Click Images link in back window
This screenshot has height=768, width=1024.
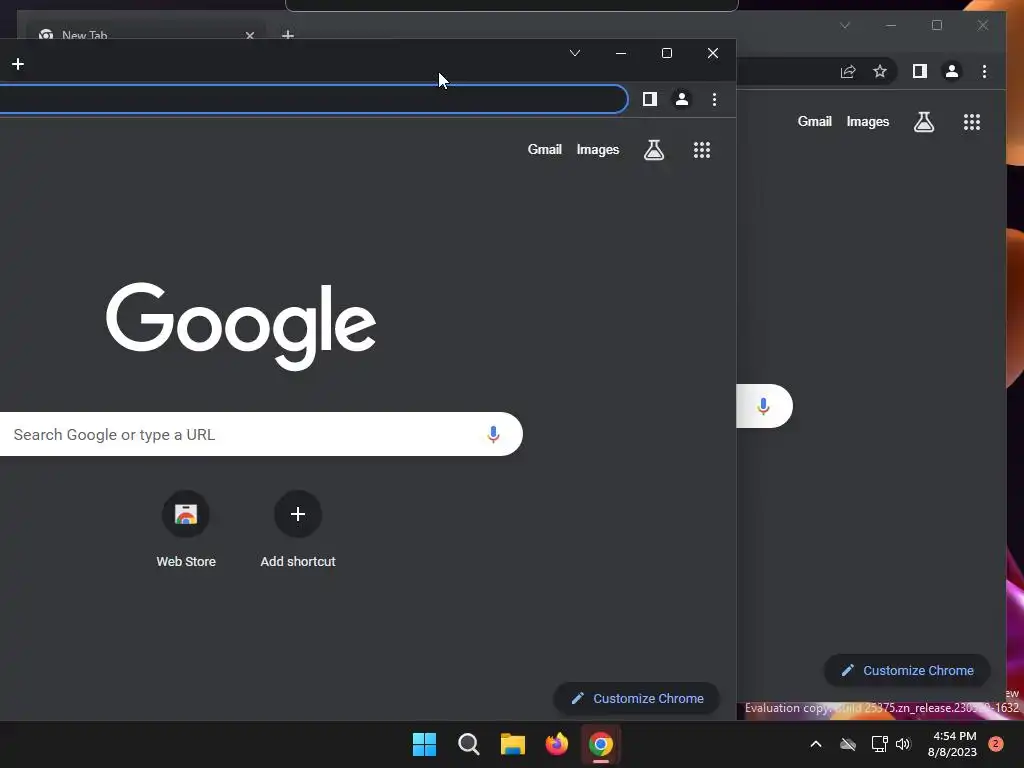(867, 121)
